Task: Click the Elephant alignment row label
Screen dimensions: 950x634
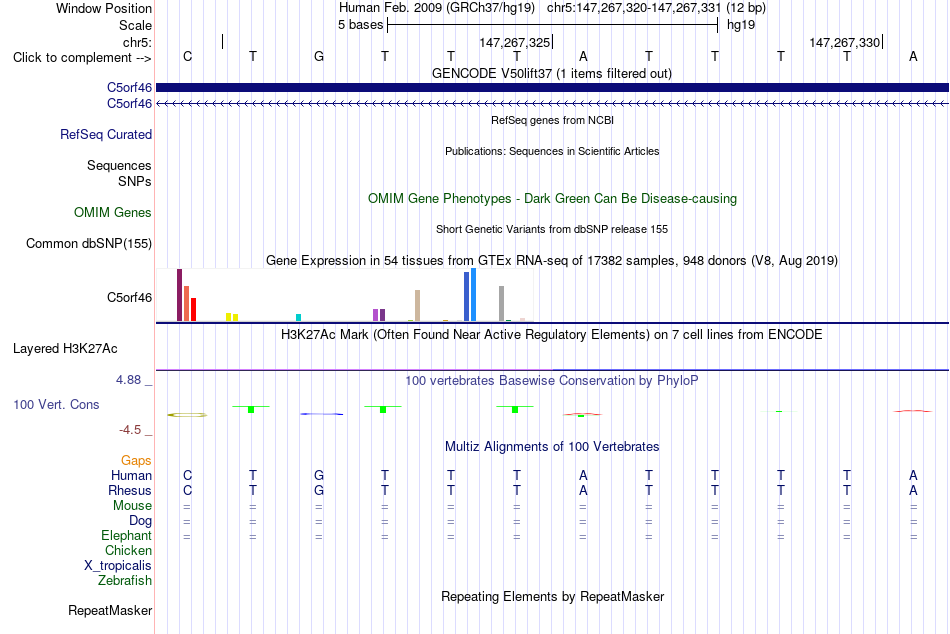Action: click(x=126, y=536)
